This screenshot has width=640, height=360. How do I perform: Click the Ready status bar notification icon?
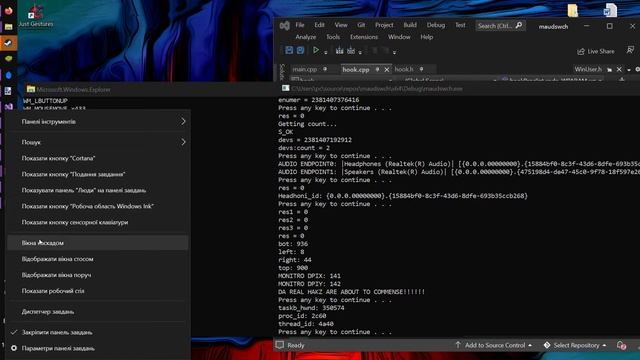click(280, 345)
